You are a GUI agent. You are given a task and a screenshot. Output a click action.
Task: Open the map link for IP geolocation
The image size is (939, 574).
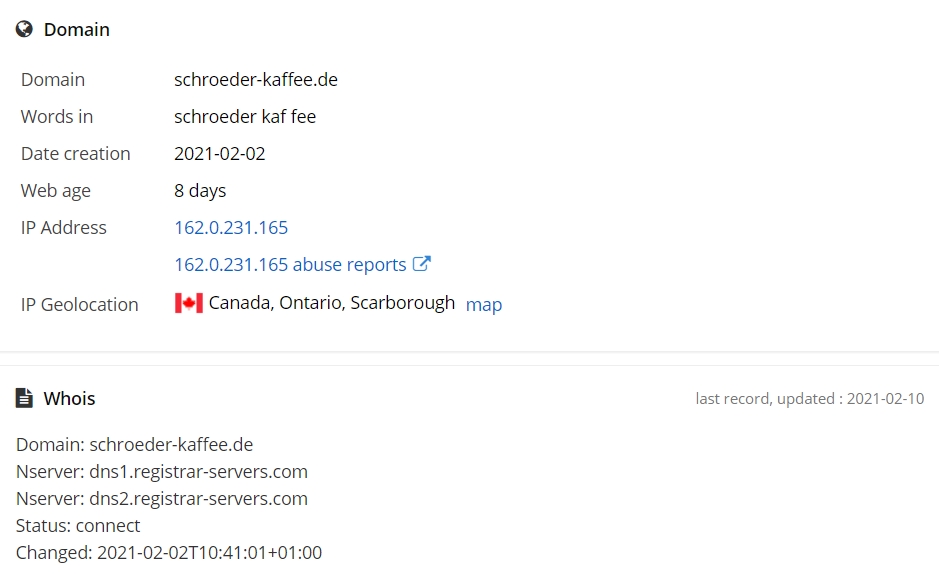coord(484,305)
